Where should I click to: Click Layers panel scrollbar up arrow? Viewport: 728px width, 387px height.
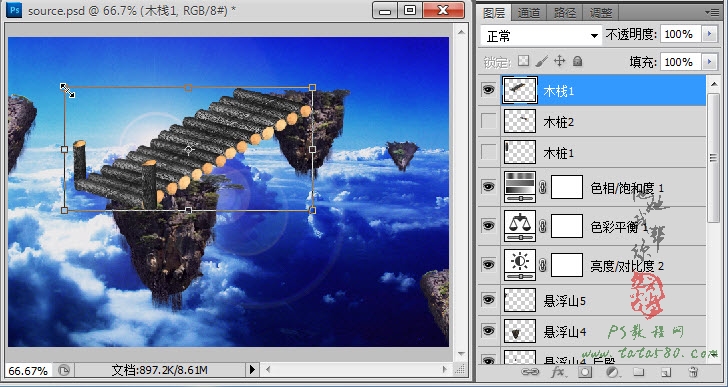click(x=713, y=84)
